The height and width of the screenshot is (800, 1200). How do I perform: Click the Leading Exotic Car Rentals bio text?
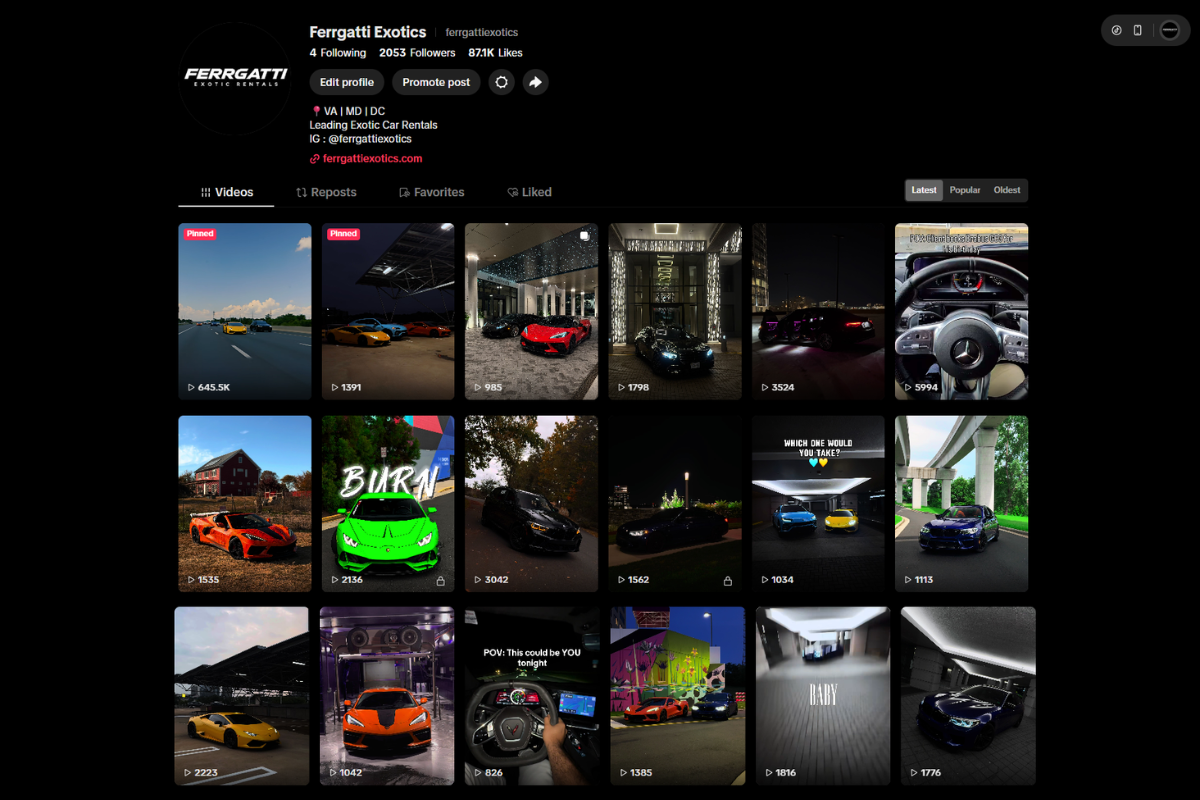point(373,125)
